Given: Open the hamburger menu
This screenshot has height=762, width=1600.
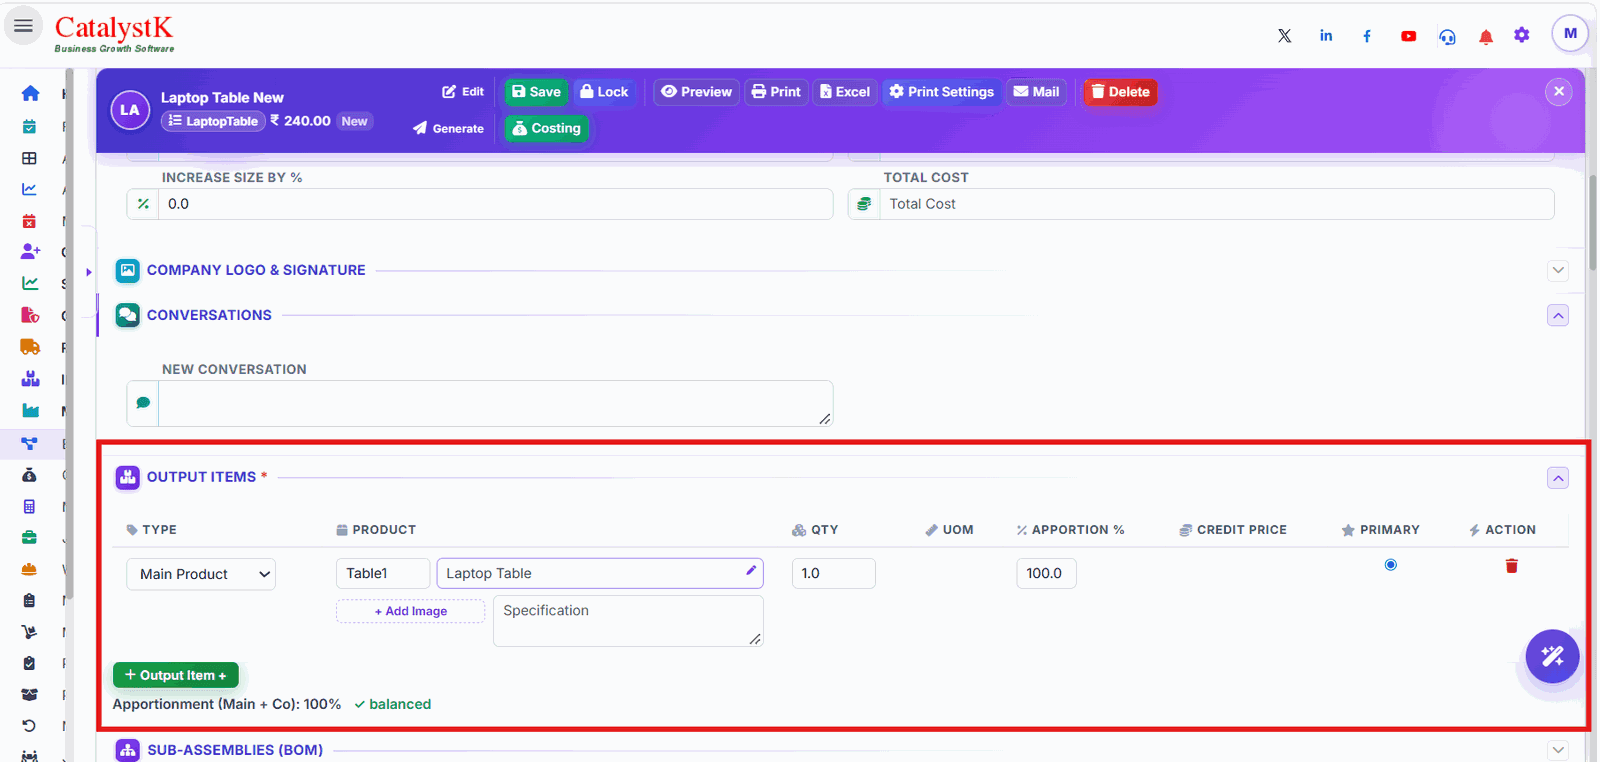Looking at the screenshot, I should [23, 26].
